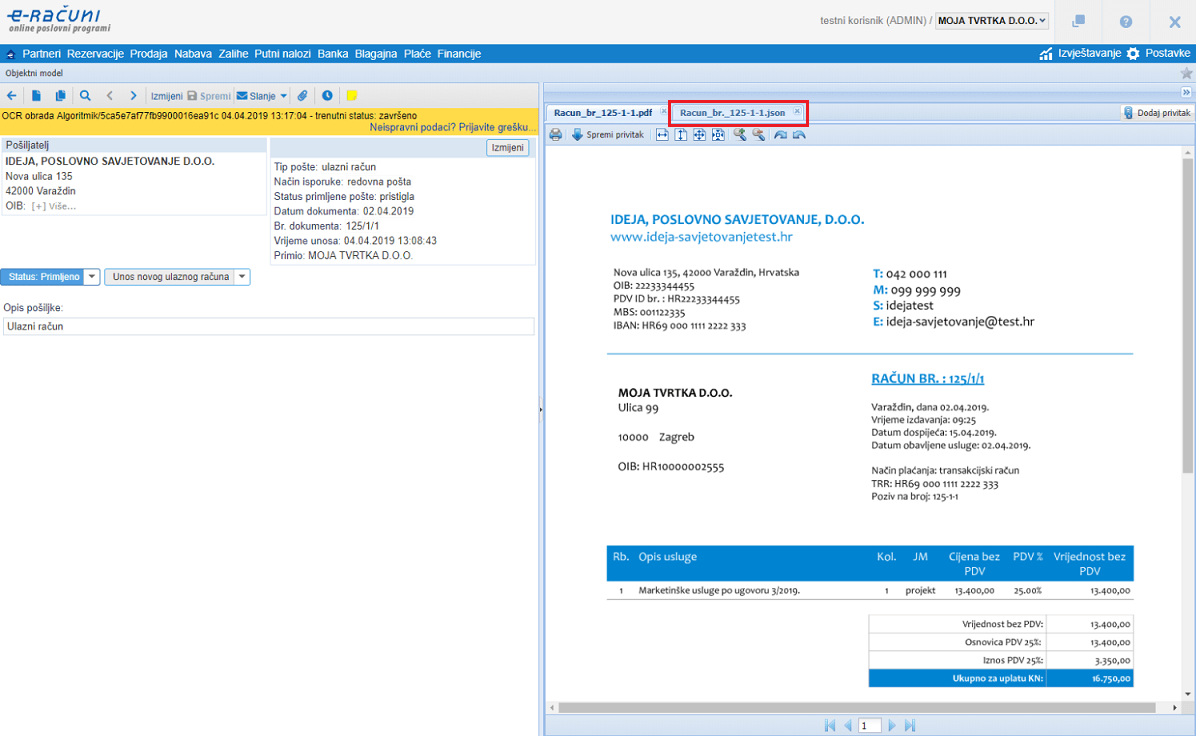This screenshot has height=736, width=1196.
Task: Click the search magnifier in left toolbar
Action: click(85, 96)
